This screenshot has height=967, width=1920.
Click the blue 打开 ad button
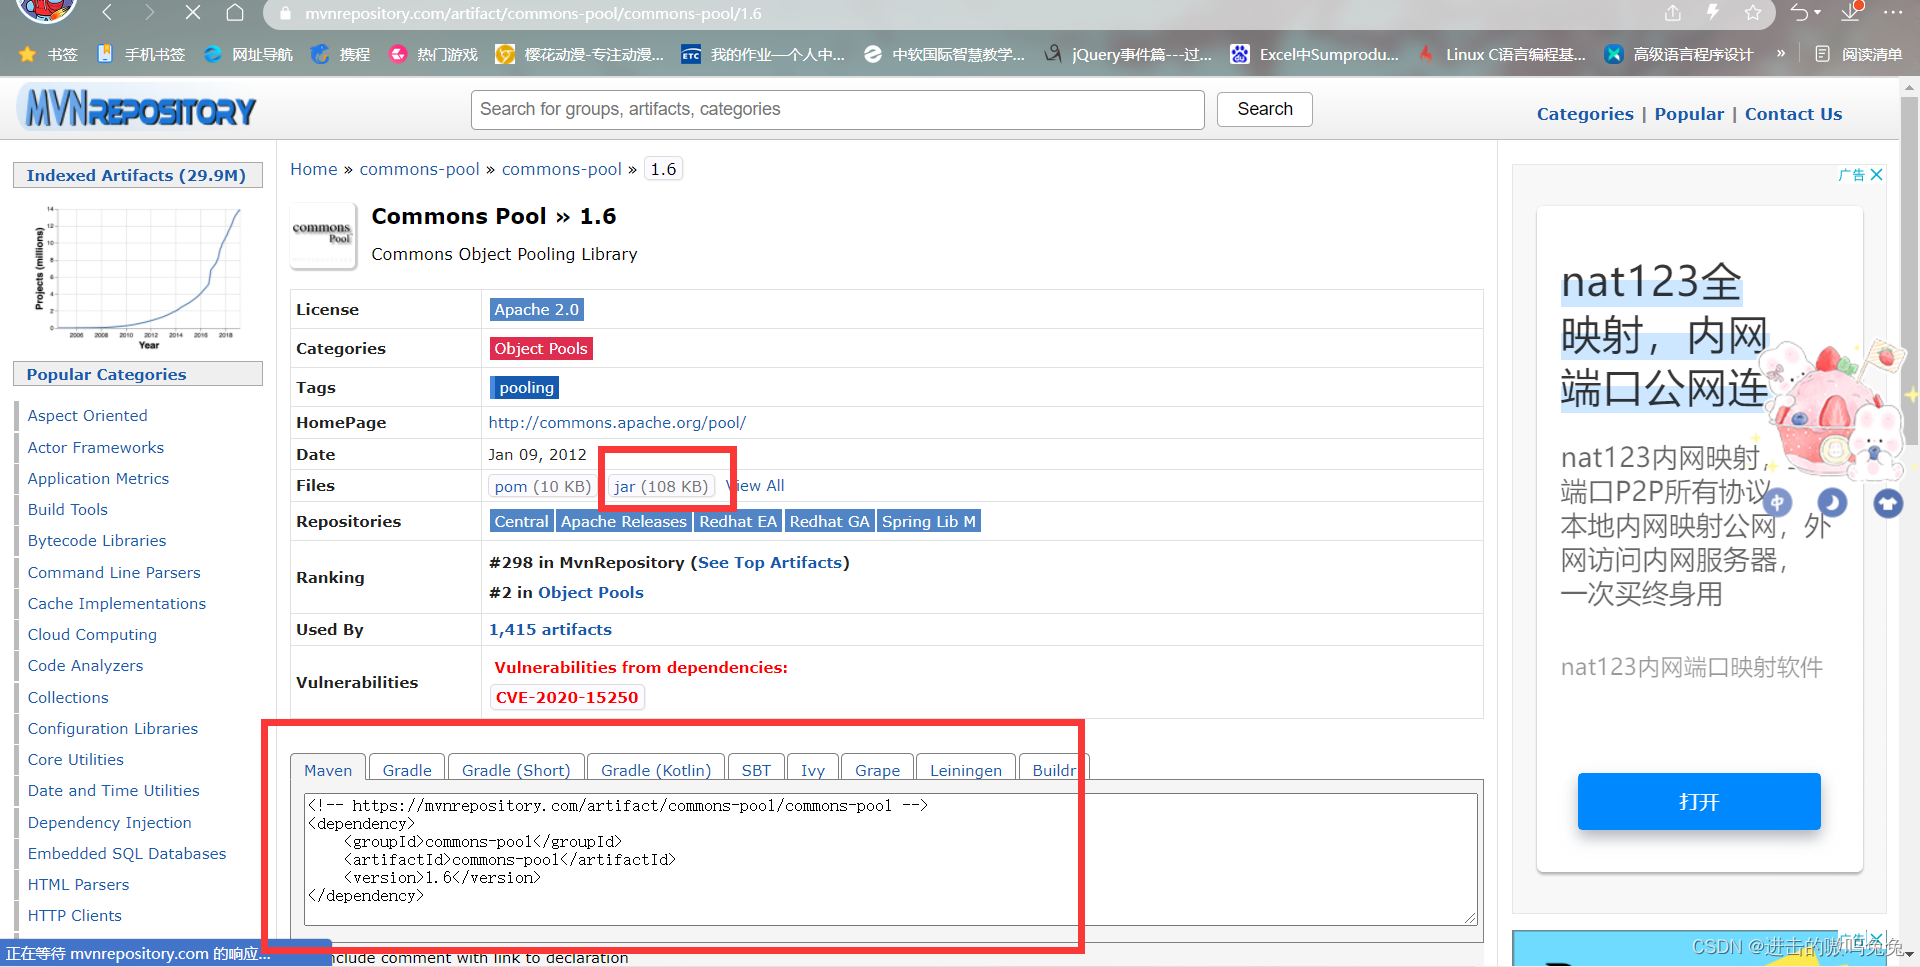1698,801
